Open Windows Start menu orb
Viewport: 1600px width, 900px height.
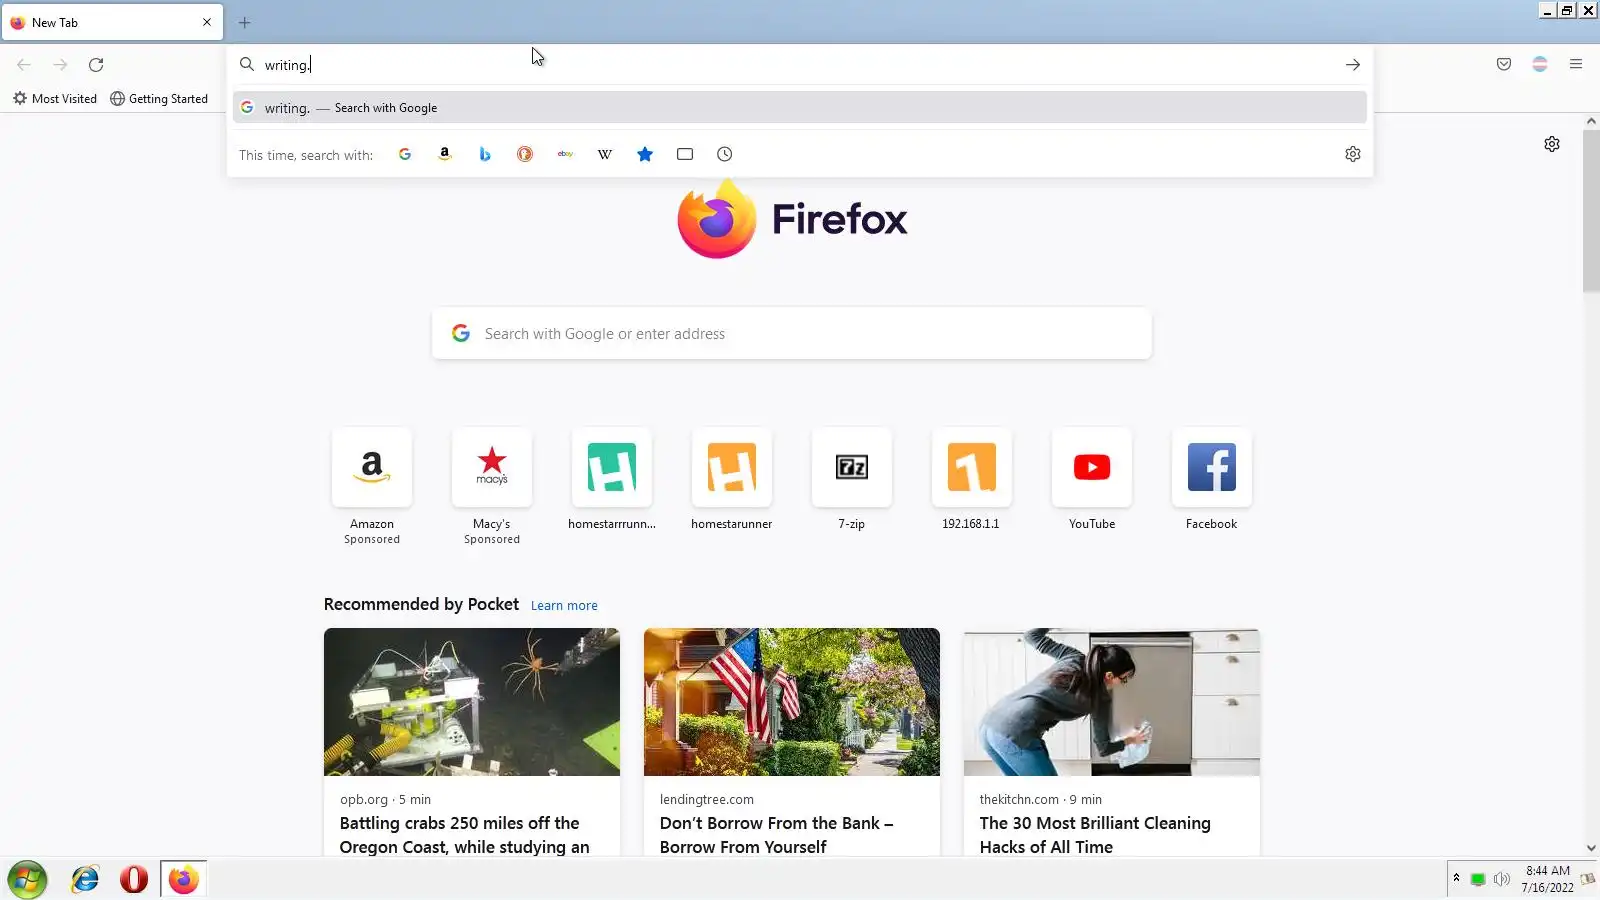27,880
